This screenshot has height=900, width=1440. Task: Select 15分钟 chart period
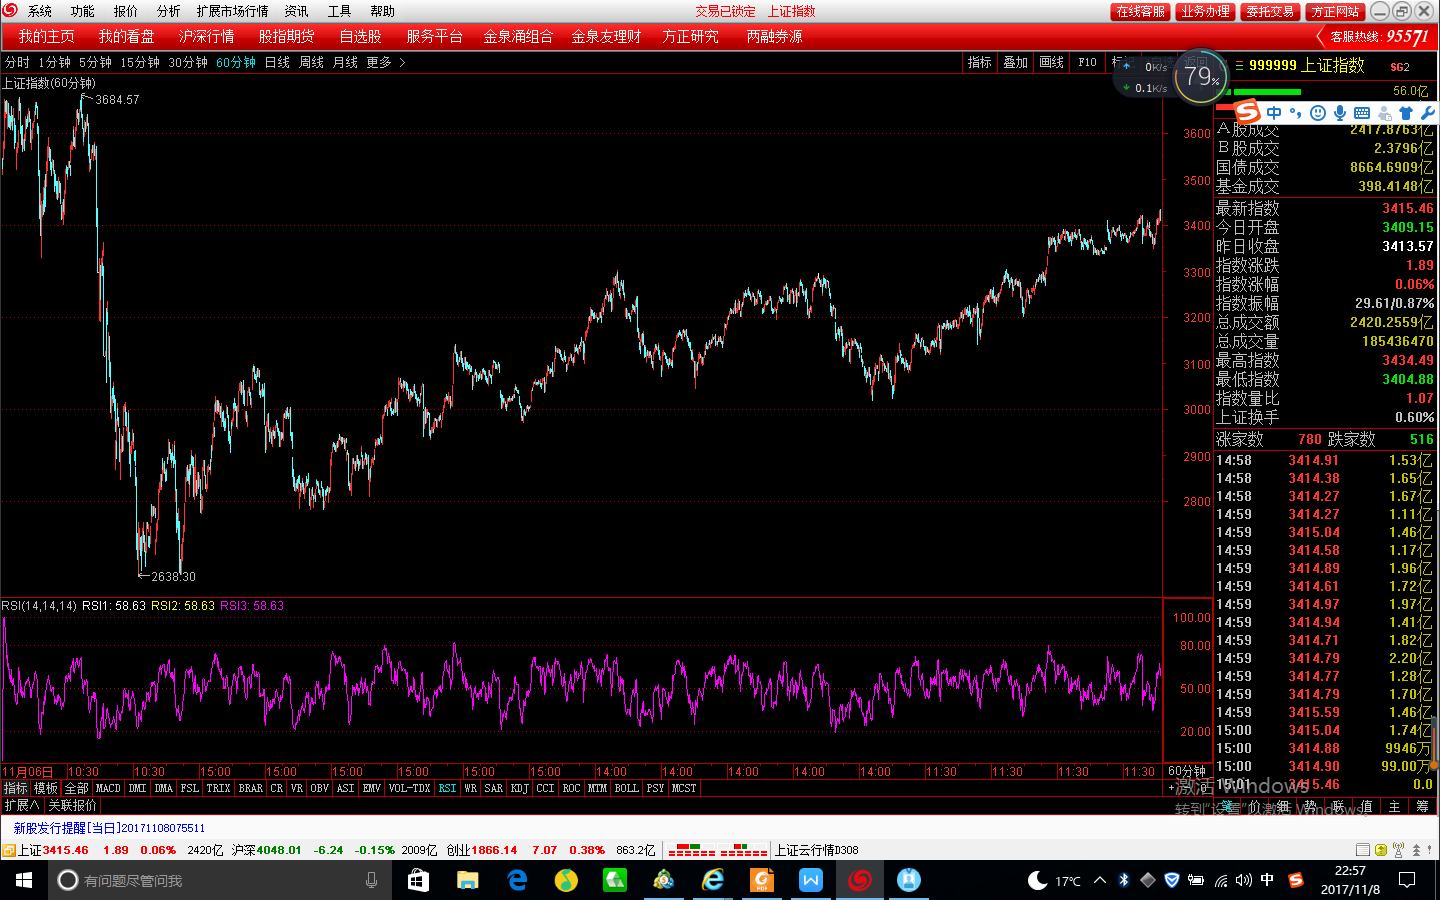(140, 62)
